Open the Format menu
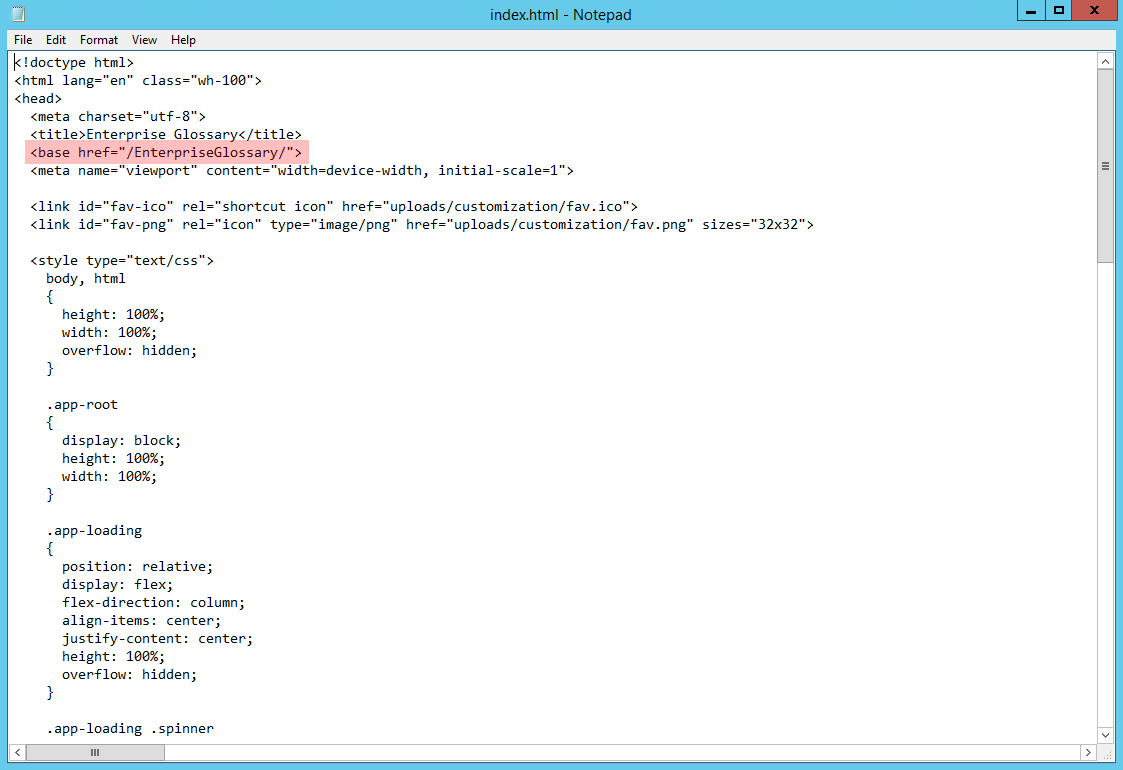 pyautogui.click(x=99, y=40)
